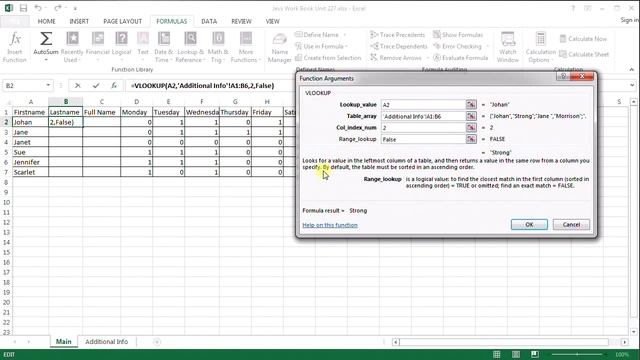Image resolution: width=640 pixels, height=360 pixels.
Task: Open the Text functions list
Action: [143, 47]
